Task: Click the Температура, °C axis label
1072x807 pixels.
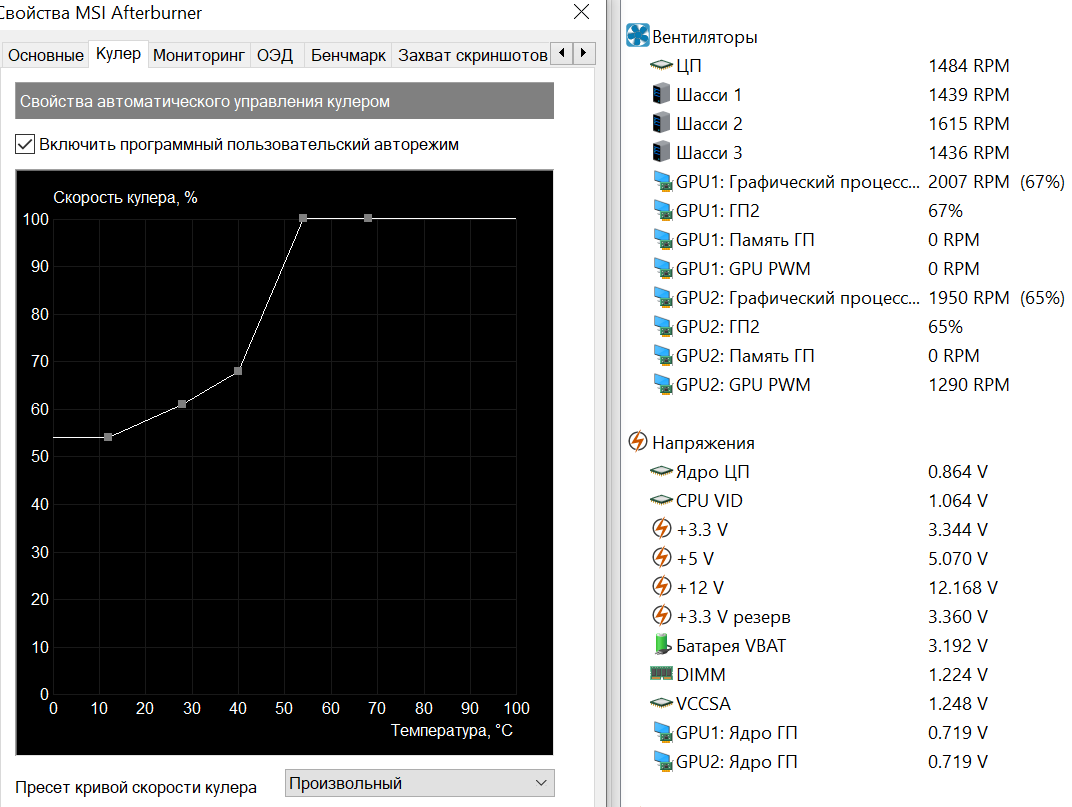Action: (452, 730)
